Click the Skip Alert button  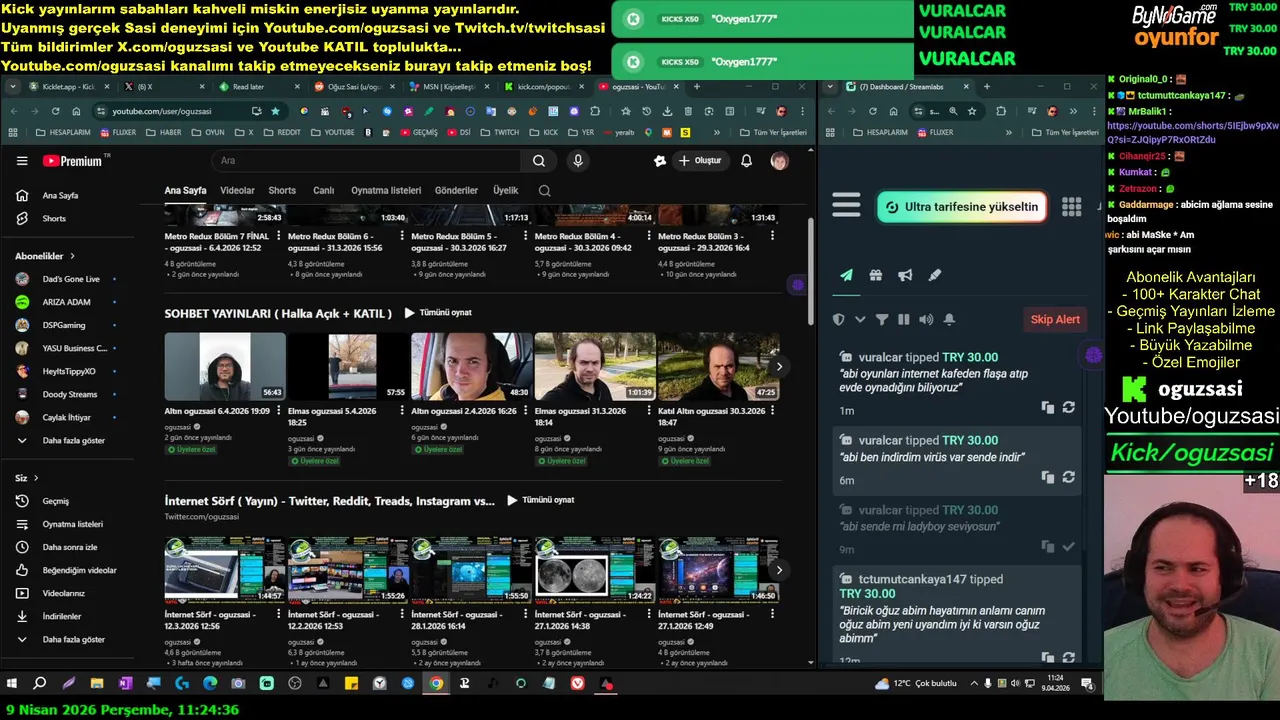pos(1055,320)
